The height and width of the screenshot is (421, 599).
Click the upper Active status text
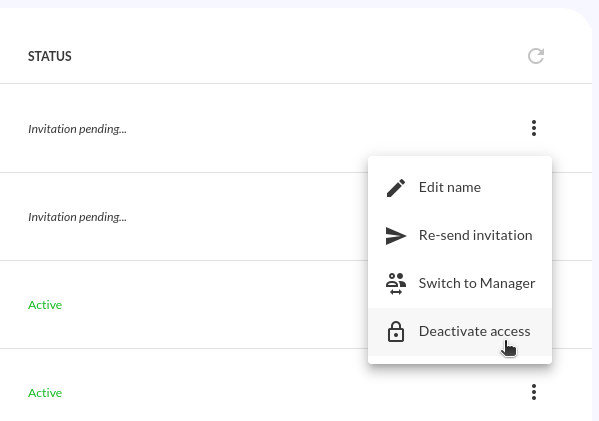[x=45, y=305]
